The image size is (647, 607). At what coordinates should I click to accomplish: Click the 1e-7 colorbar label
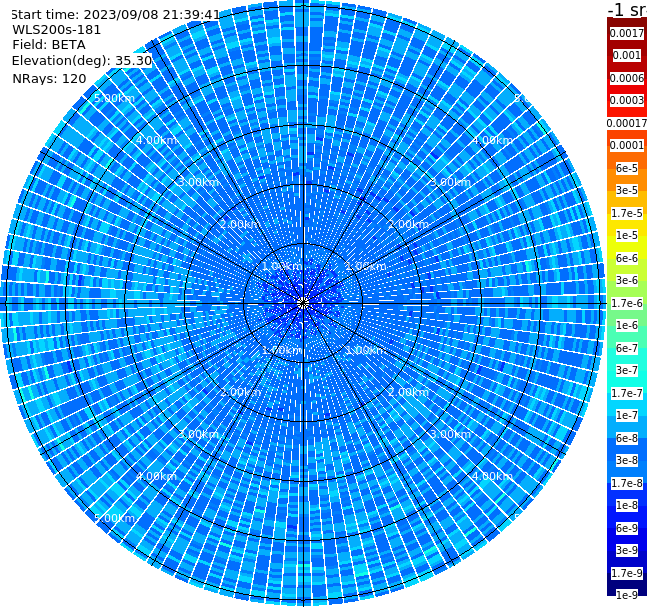[x=627, y=415]
